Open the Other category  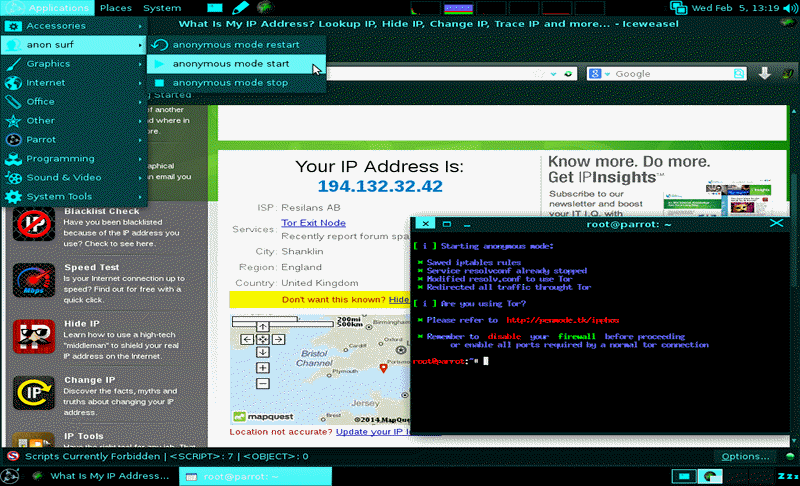(74, 120)
